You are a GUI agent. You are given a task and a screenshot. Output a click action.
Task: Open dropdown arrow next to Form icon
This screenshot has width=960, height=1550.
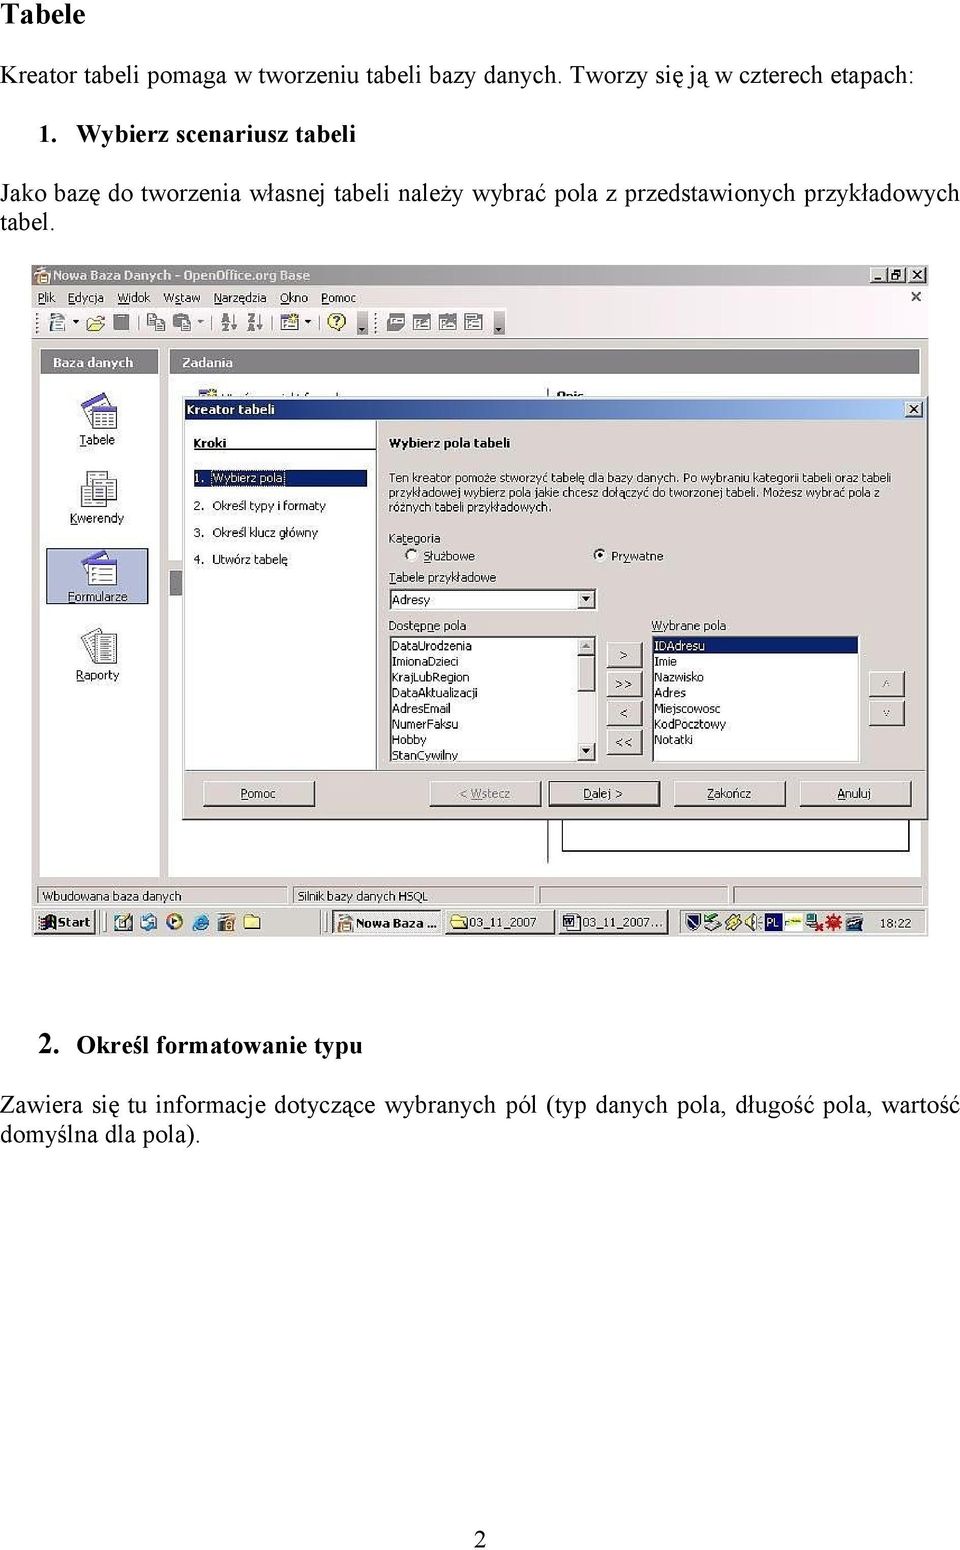(307, 322)
